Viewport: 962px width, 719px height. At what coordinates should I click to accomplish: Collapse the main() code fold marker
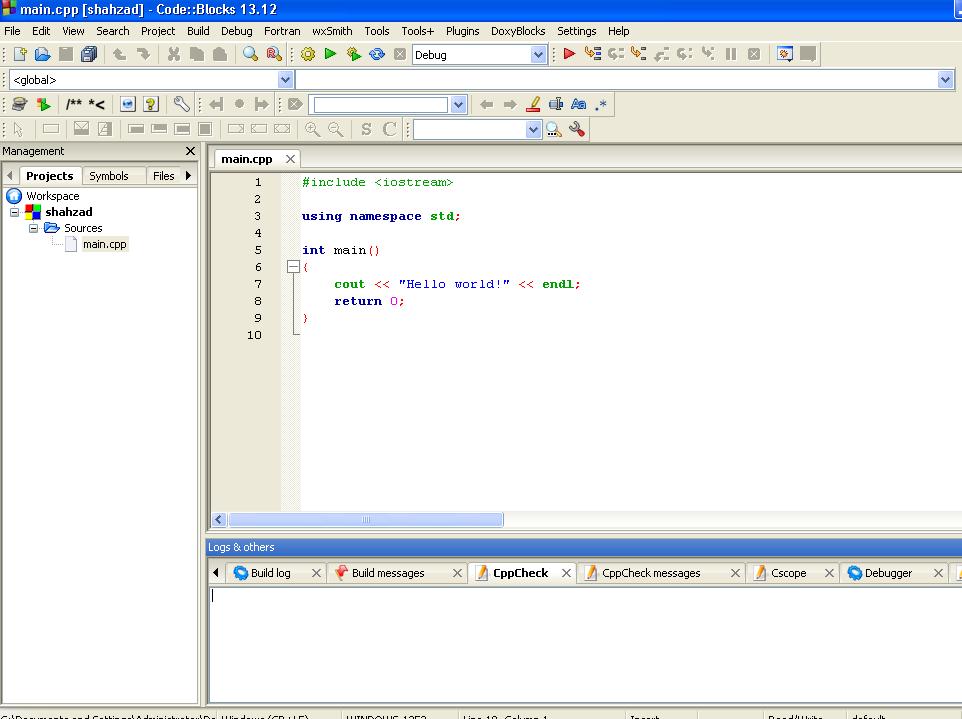tap(293, 267)
